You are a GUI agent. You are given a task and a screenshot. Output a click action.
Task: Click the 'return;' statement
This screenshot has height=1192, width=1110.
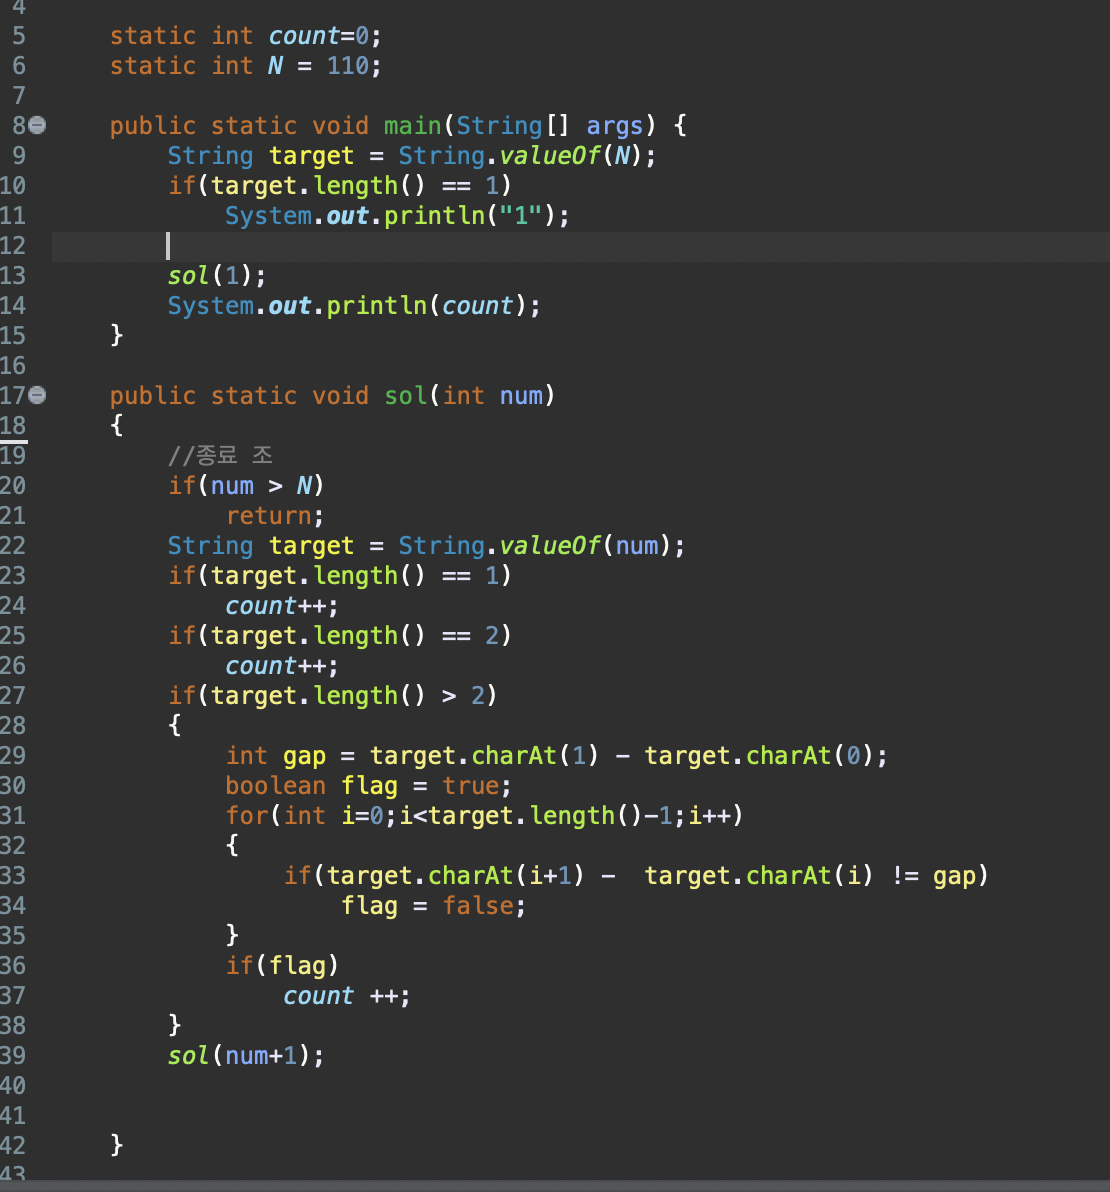click(275, 516)
